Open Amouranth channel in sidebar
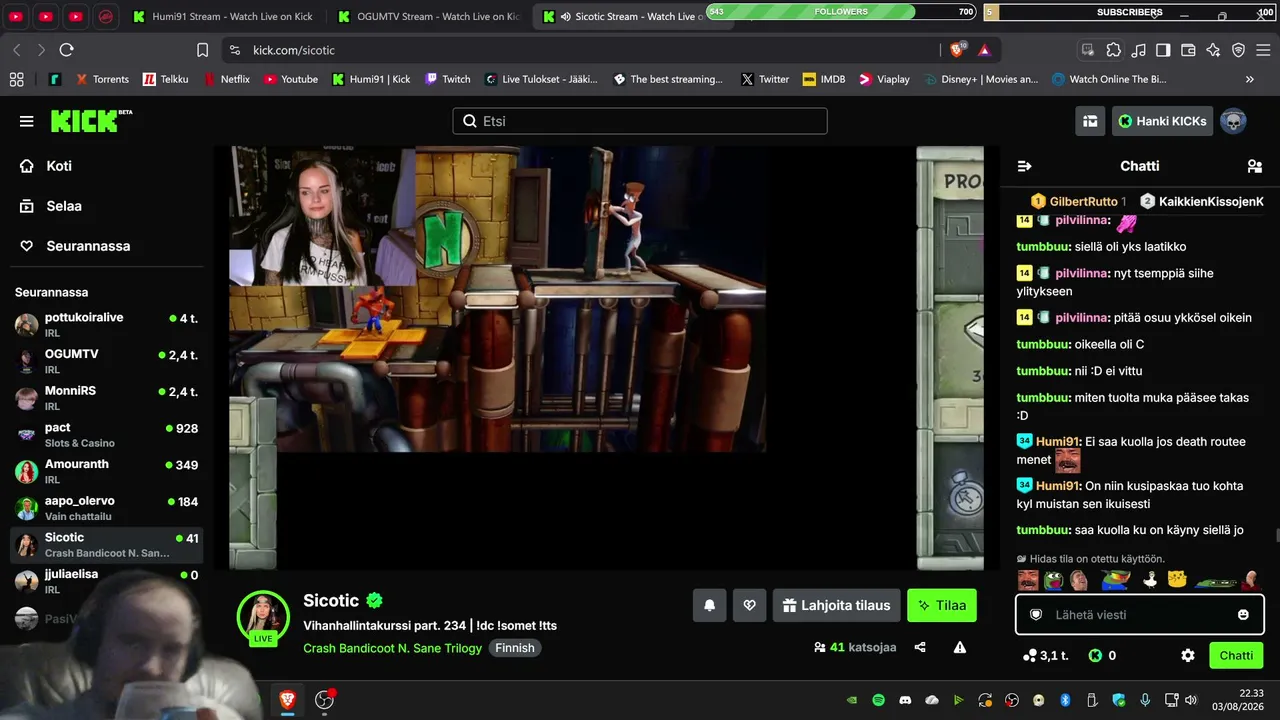Viewport: 1280px width, 720px height. (106, 471)
